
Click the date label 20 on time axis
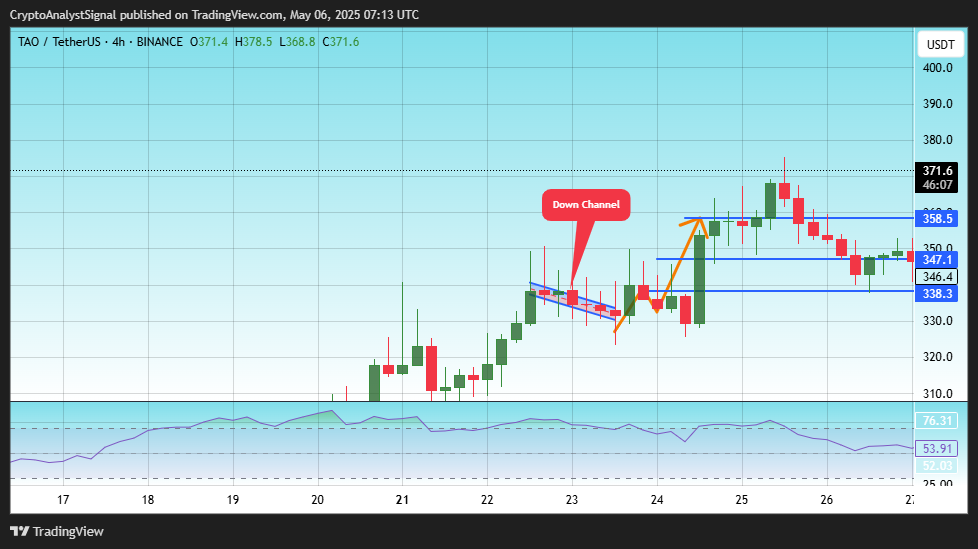coord(317,500)
